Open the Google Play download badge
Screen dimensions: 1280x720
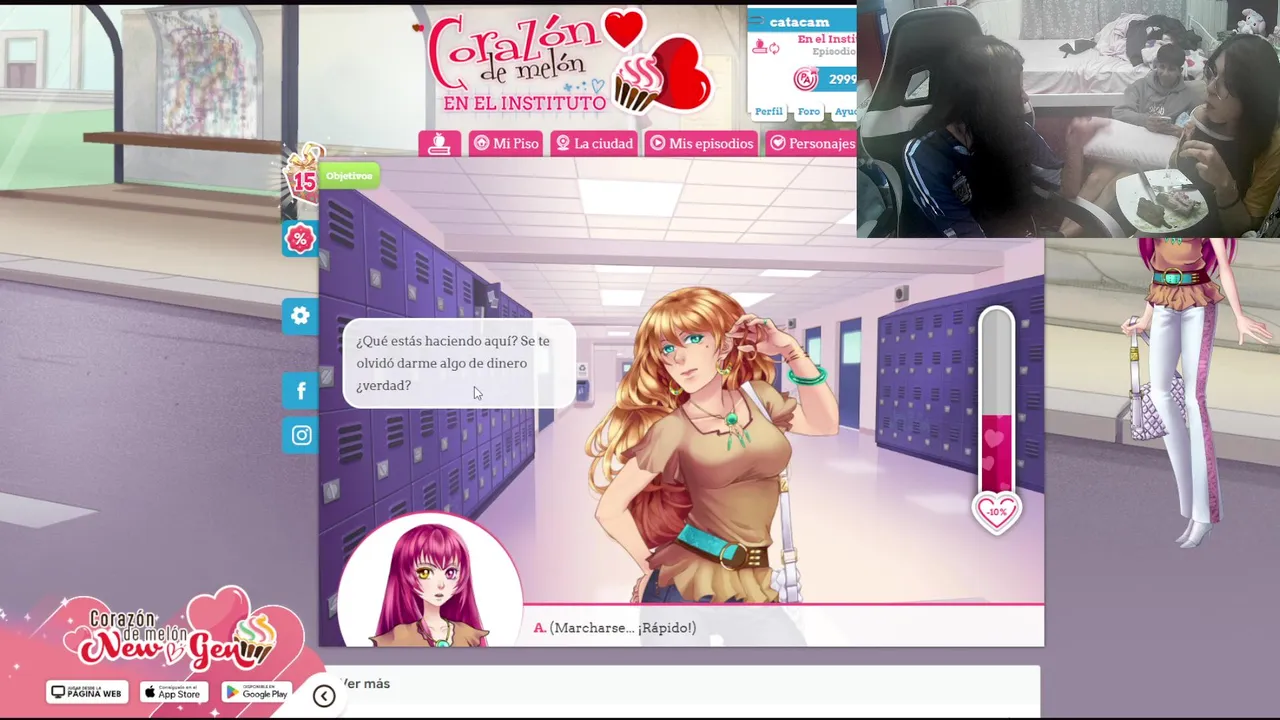256,692
